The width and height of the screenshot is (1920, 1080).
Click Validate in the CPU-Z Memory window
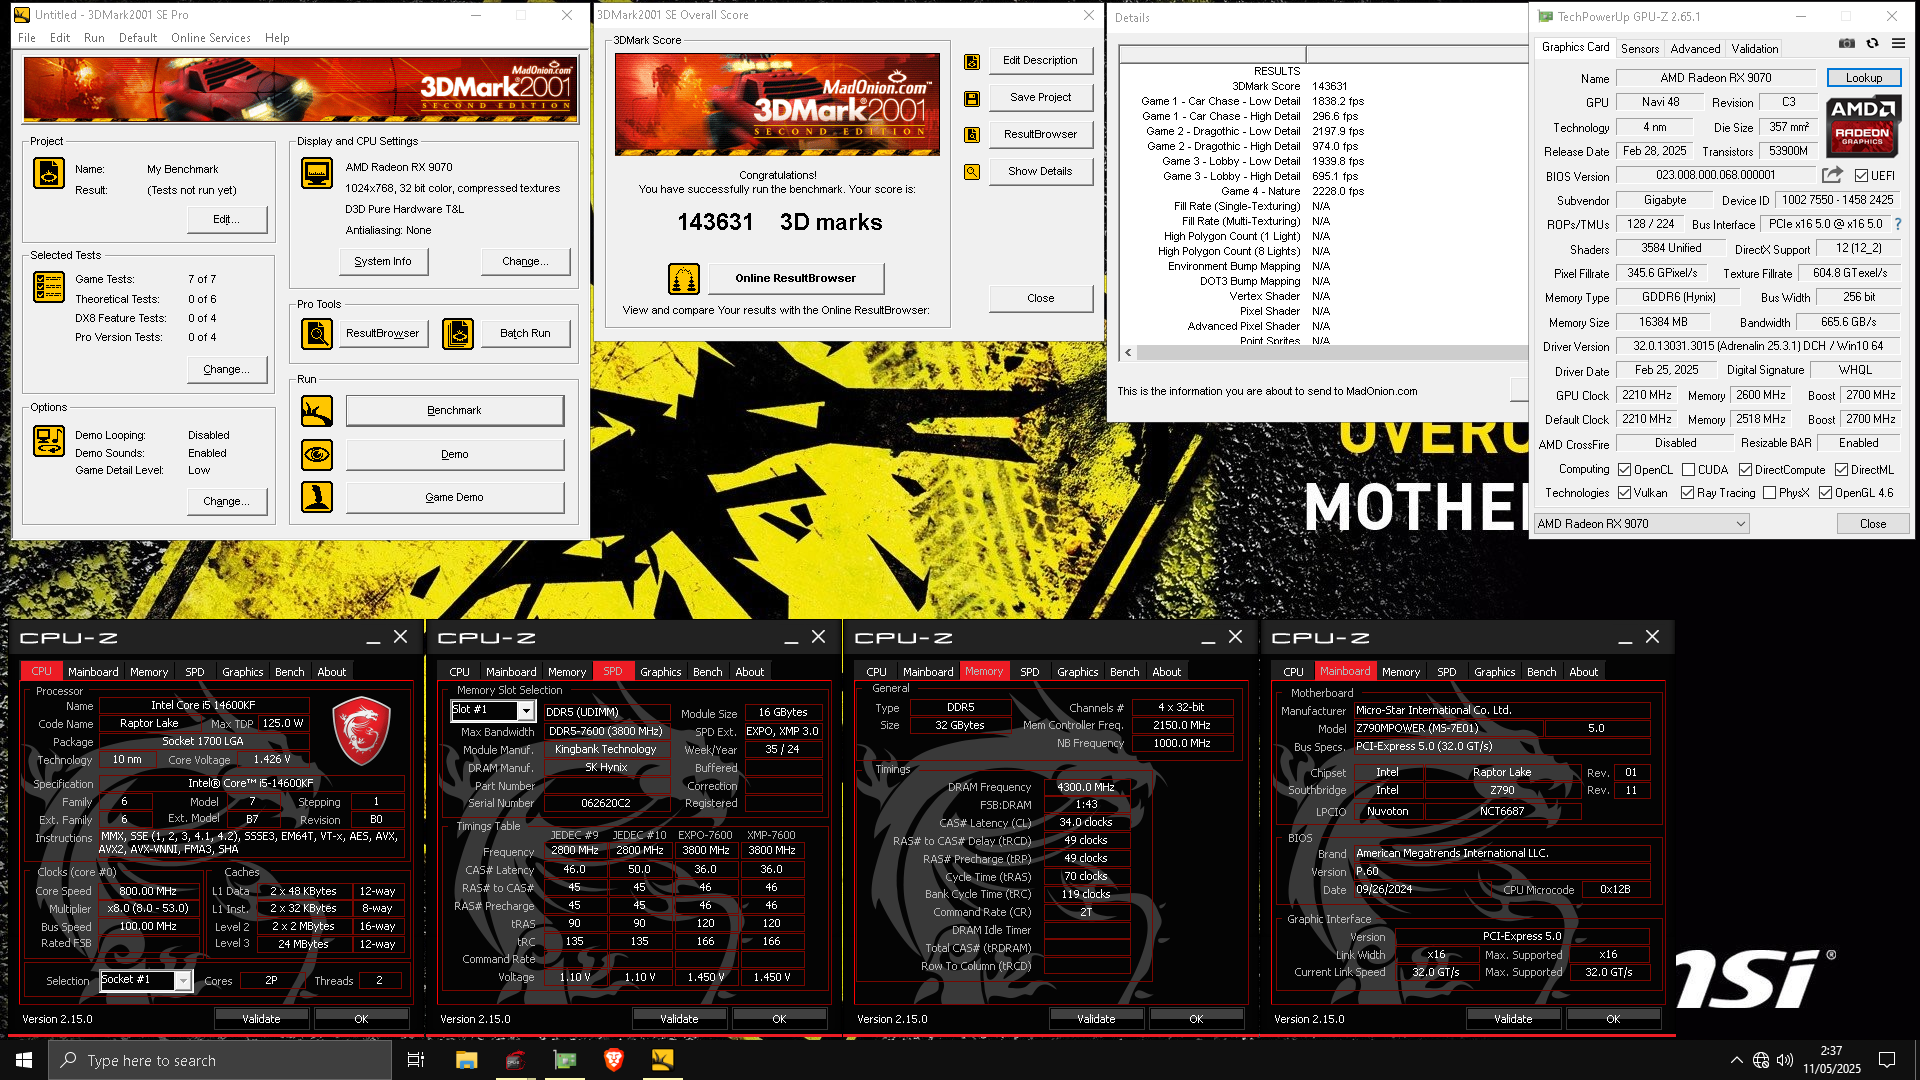click(x=1096, y=1019)
